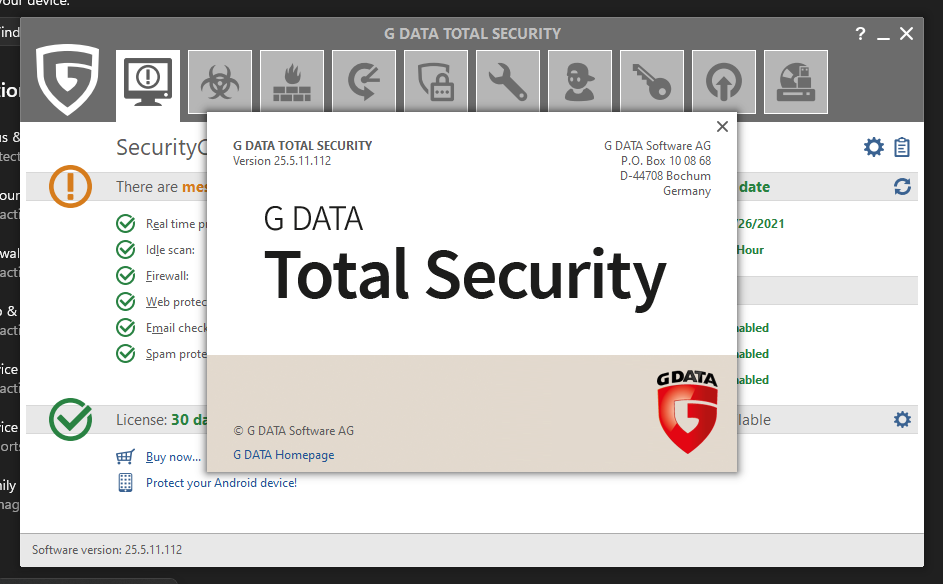Open SecurityCenter settings gear icon

pyautogui.click(x=874, y=147)
